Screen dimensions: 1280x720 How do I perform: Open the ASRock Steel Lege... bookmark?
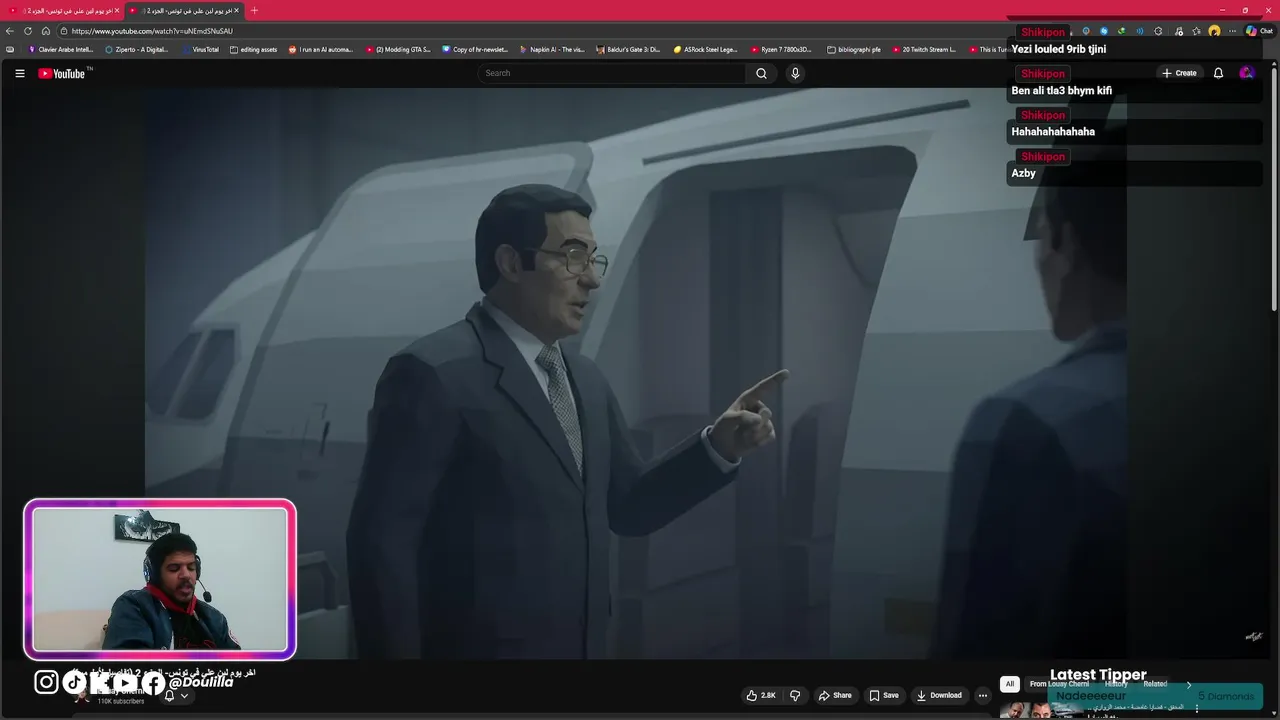(x=706, y=49)
